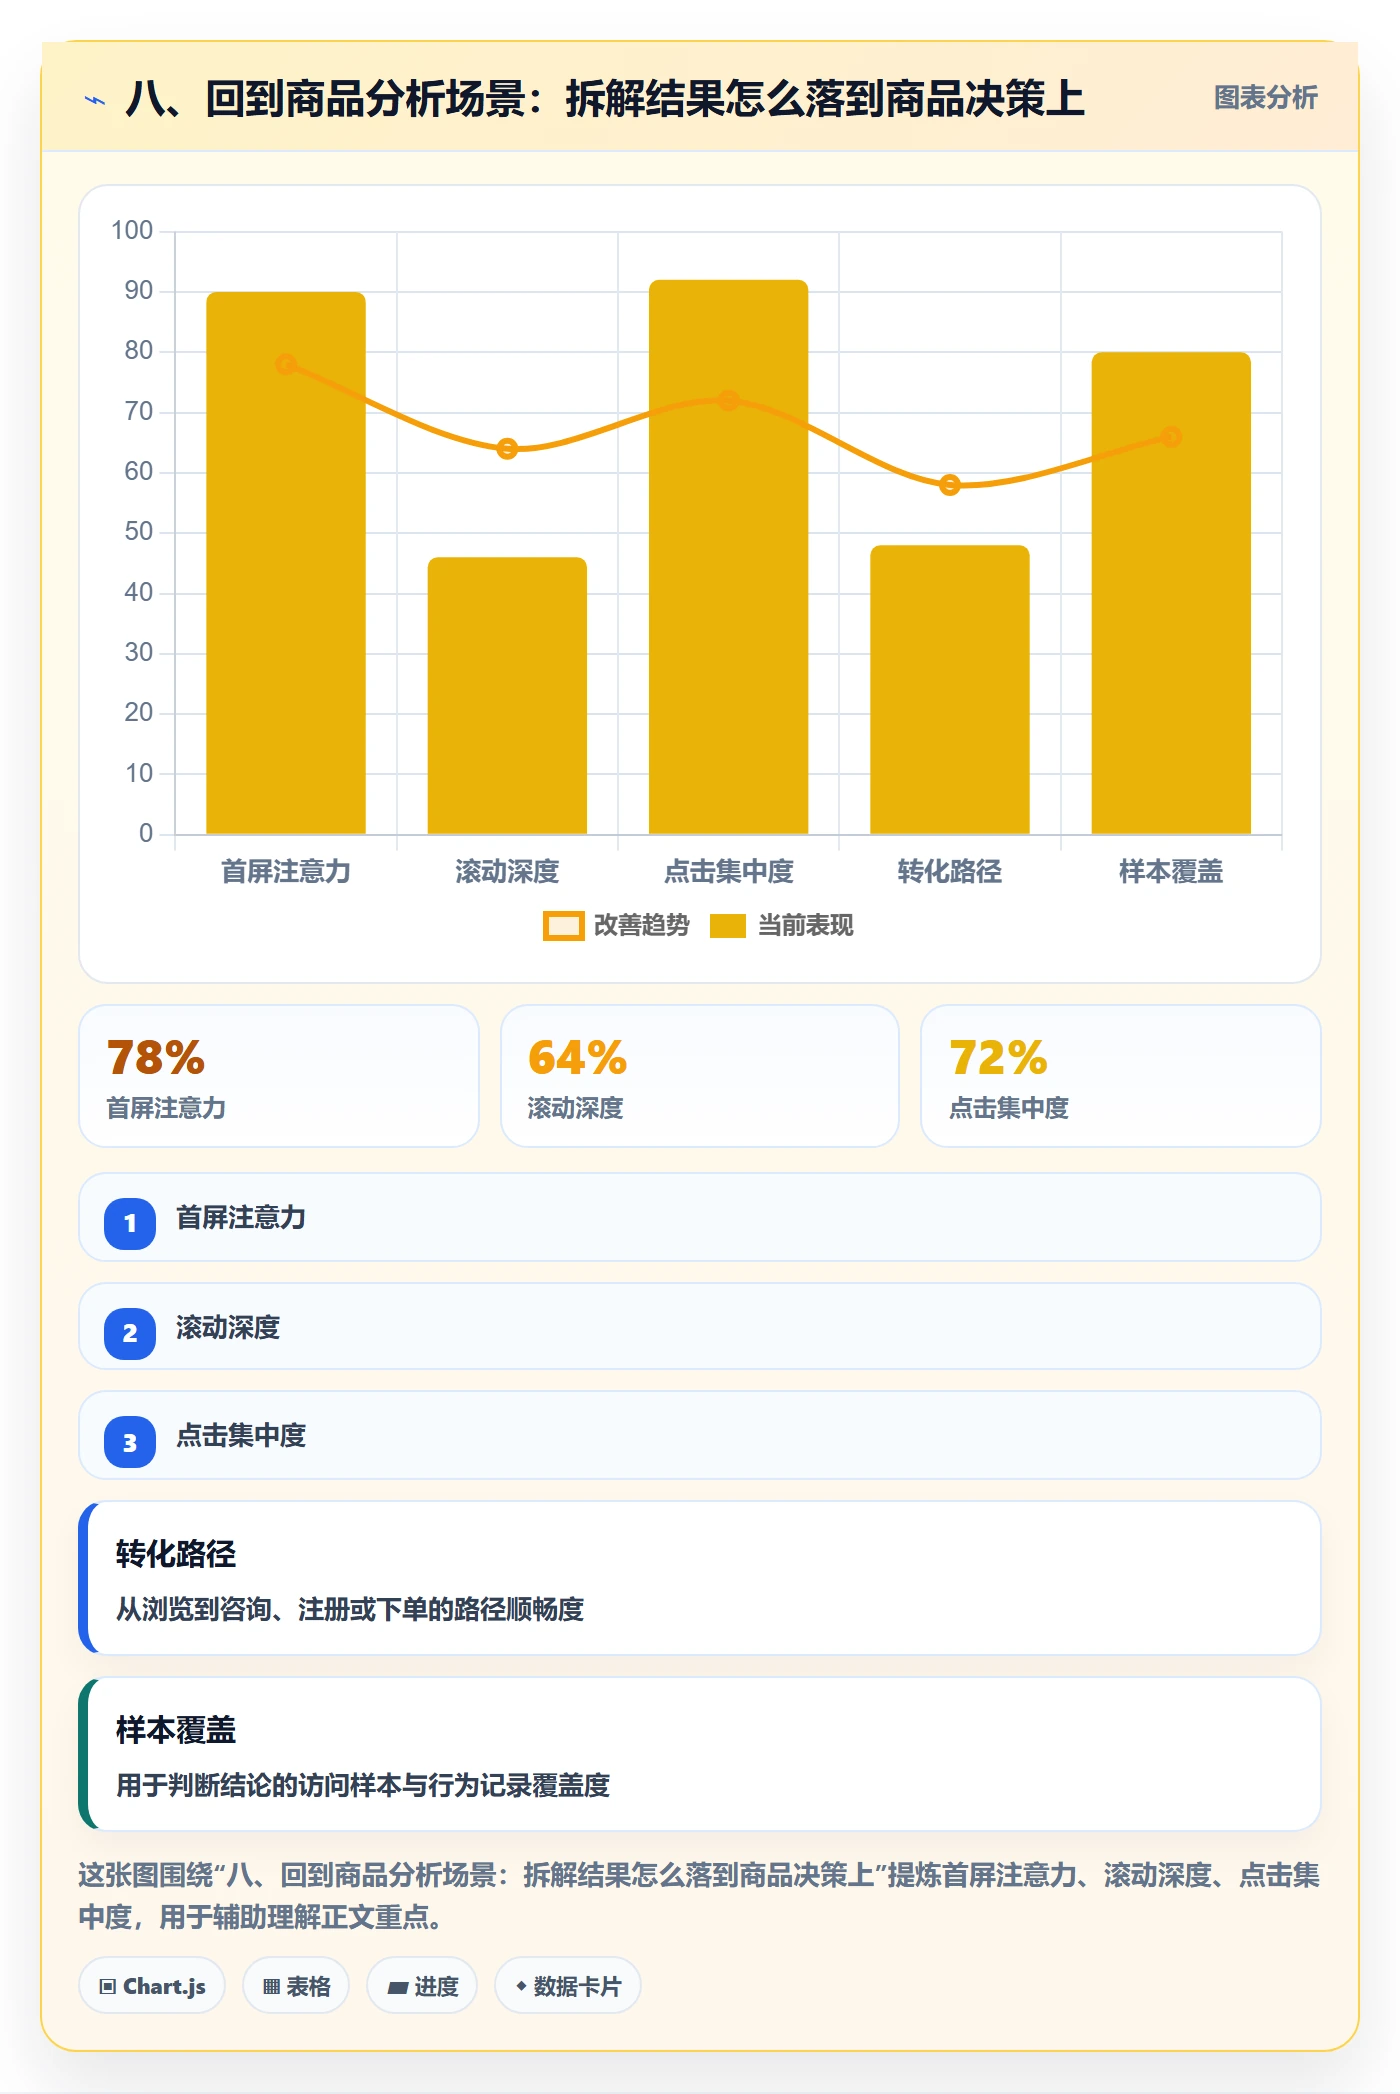Click the 改善趋势 legend text
Viewport: 1400px width, 2094px height.
(642, 926)
